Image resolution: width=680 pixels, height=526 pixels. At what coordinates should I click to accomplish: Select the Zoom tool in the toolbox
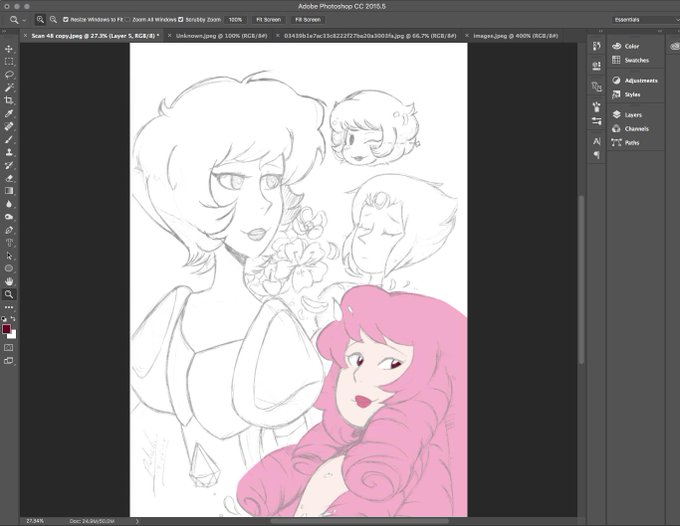click(9, 294)
